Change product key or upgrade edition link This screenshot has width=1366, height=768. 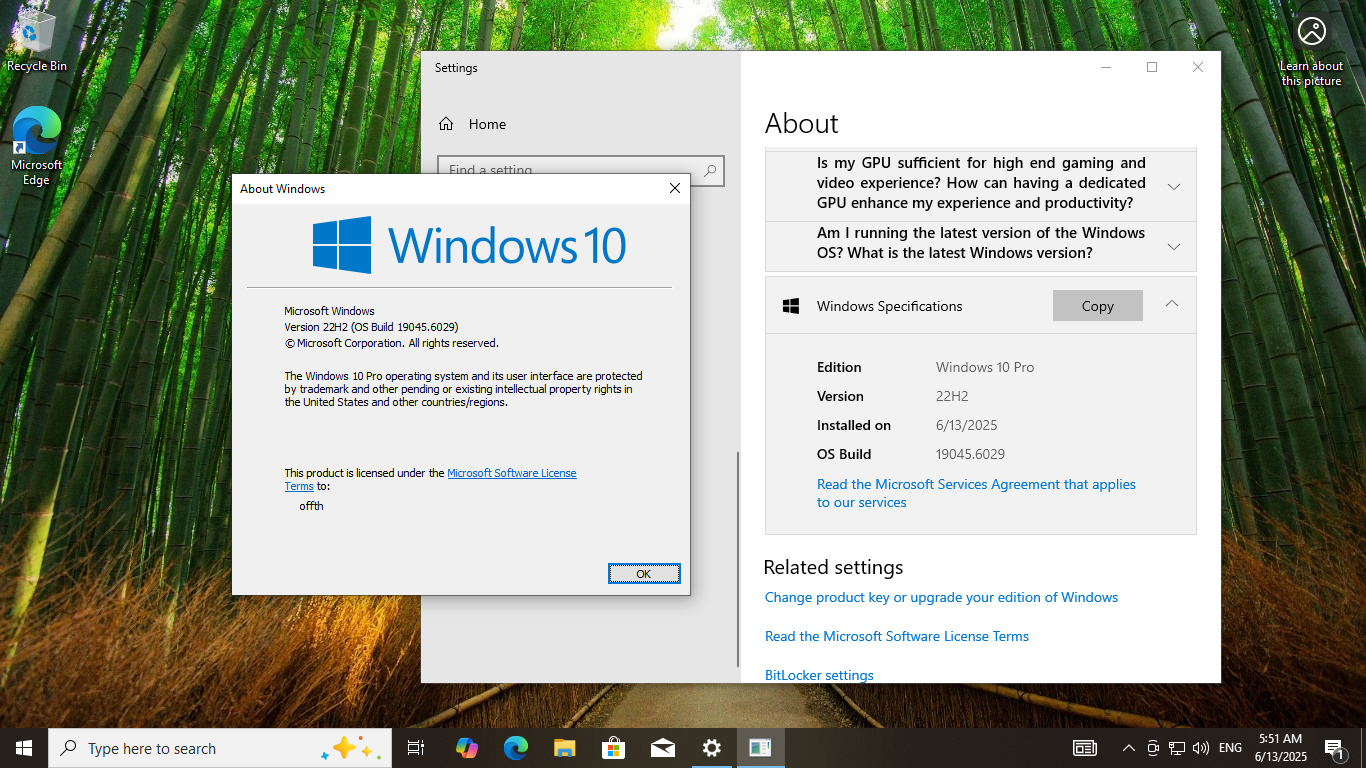pyautogui.click(x=941, y=597)
